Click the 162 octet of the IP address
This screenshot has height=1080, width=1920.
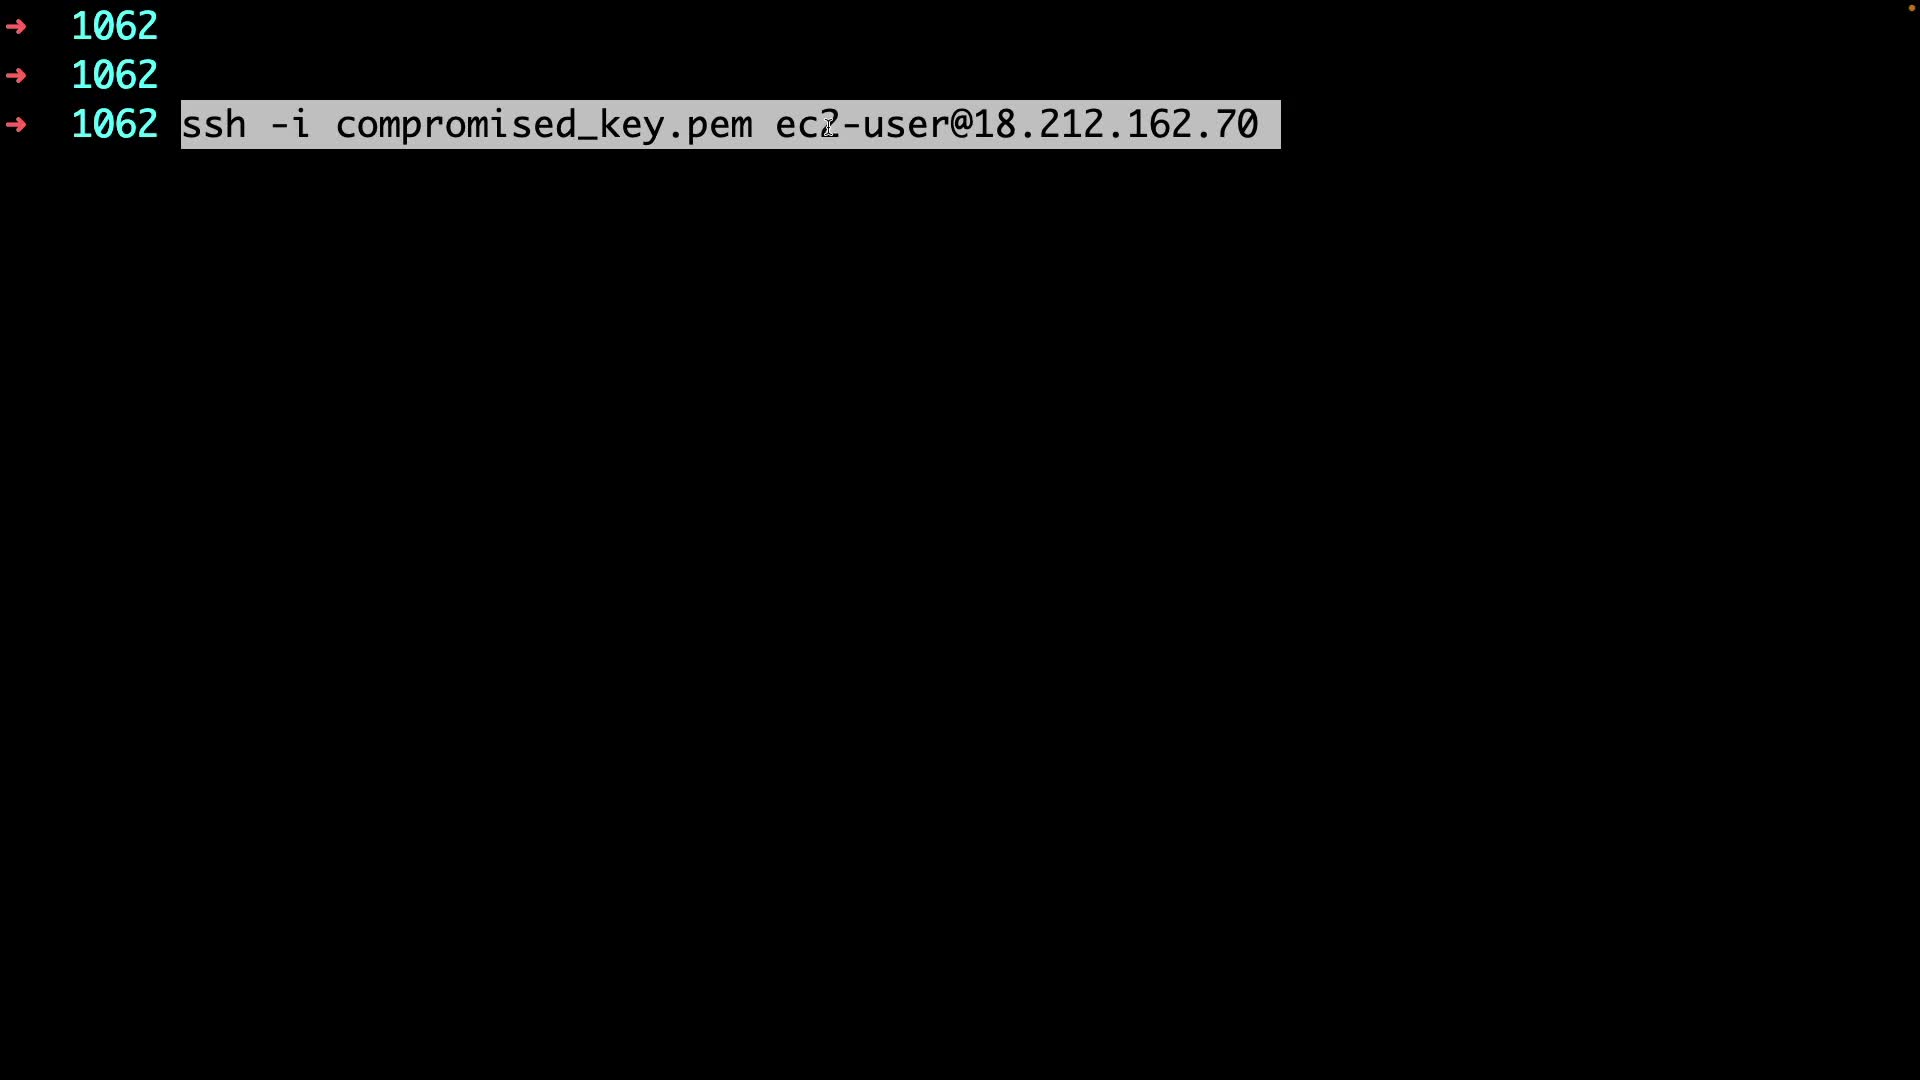click(1160, 125)
